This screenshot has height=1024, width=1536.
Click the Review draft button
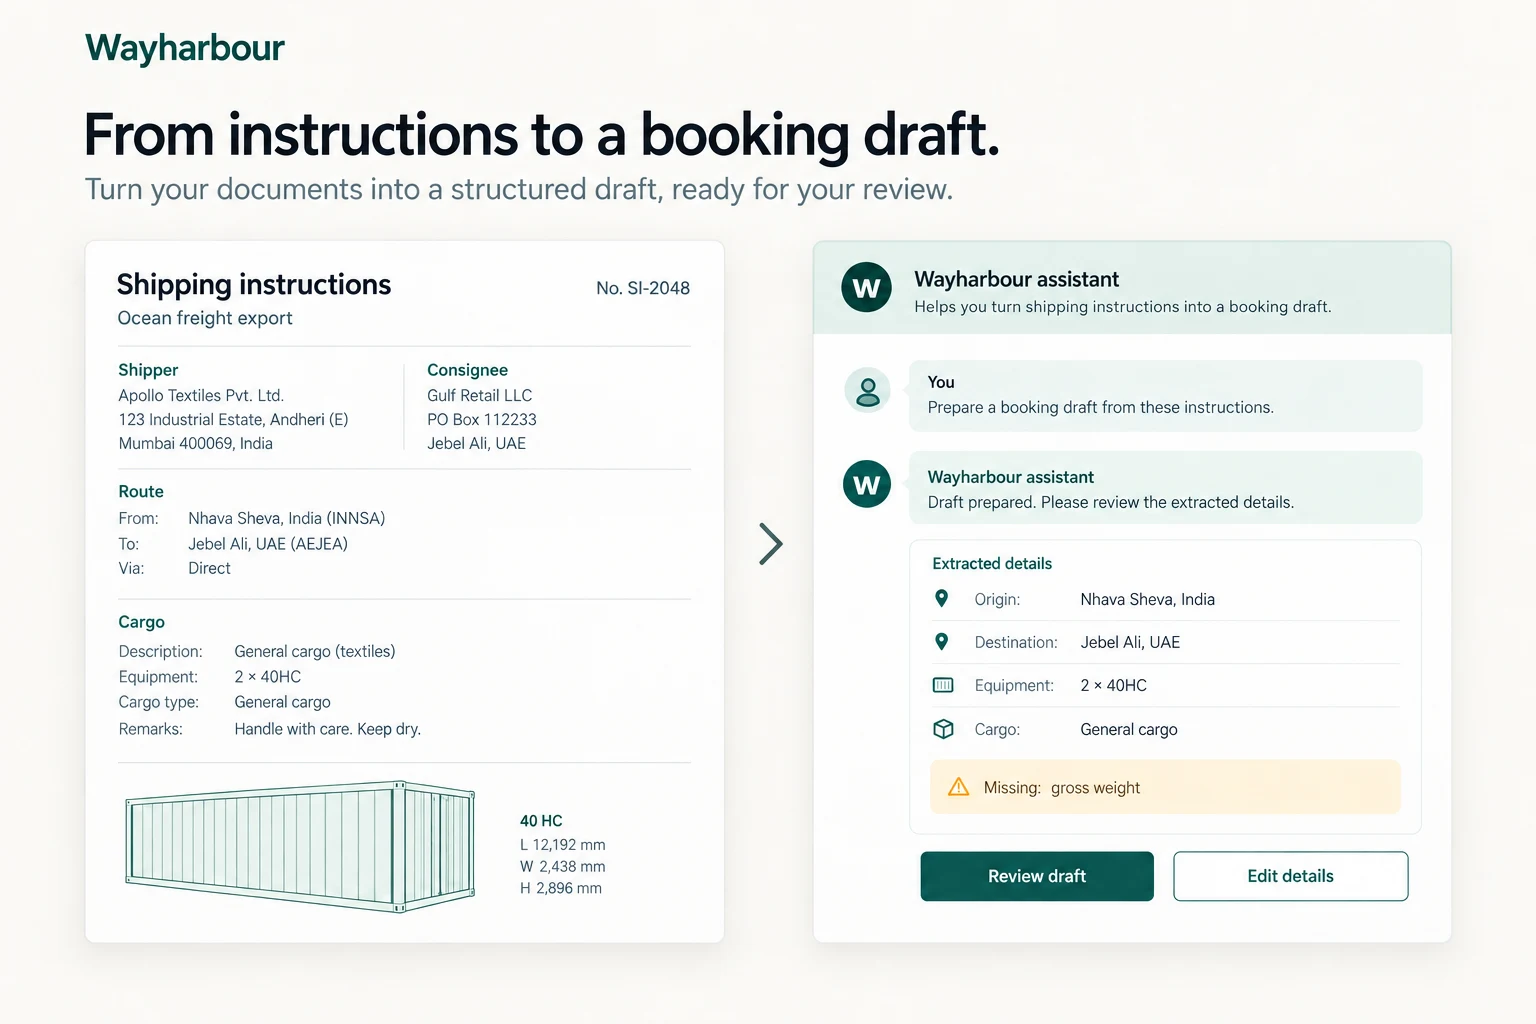pos(1037,876)
